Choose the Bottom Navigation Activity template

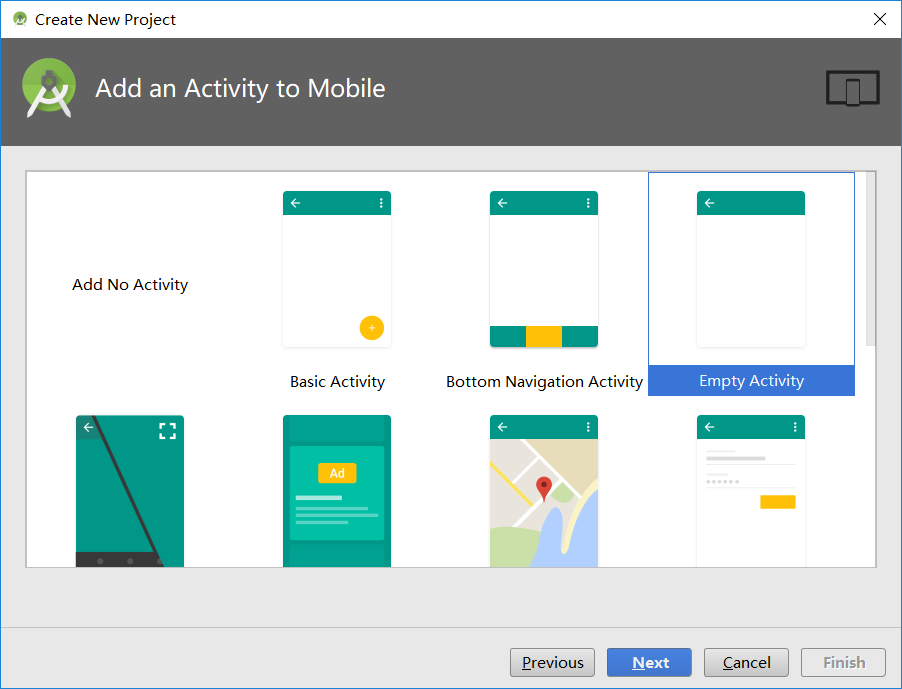tap(543, 268)
